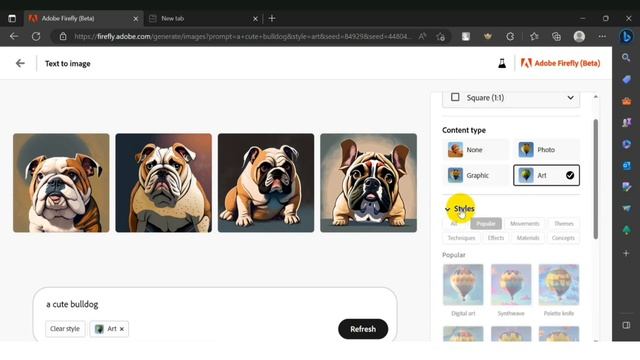Viewport: 640px width, 360px height.
Task: Click the sidebar Tools briefcase icon
Action: [x=626, y=101]
